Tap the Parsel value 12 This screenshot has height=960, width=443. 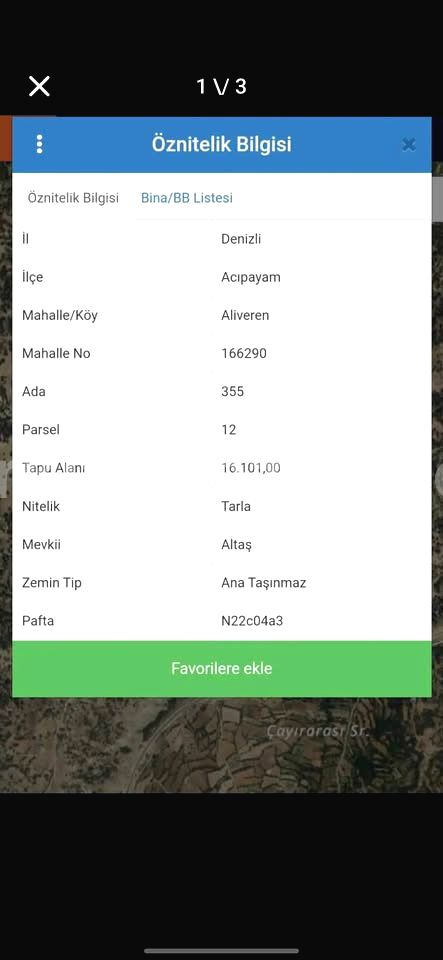(228, 430)
